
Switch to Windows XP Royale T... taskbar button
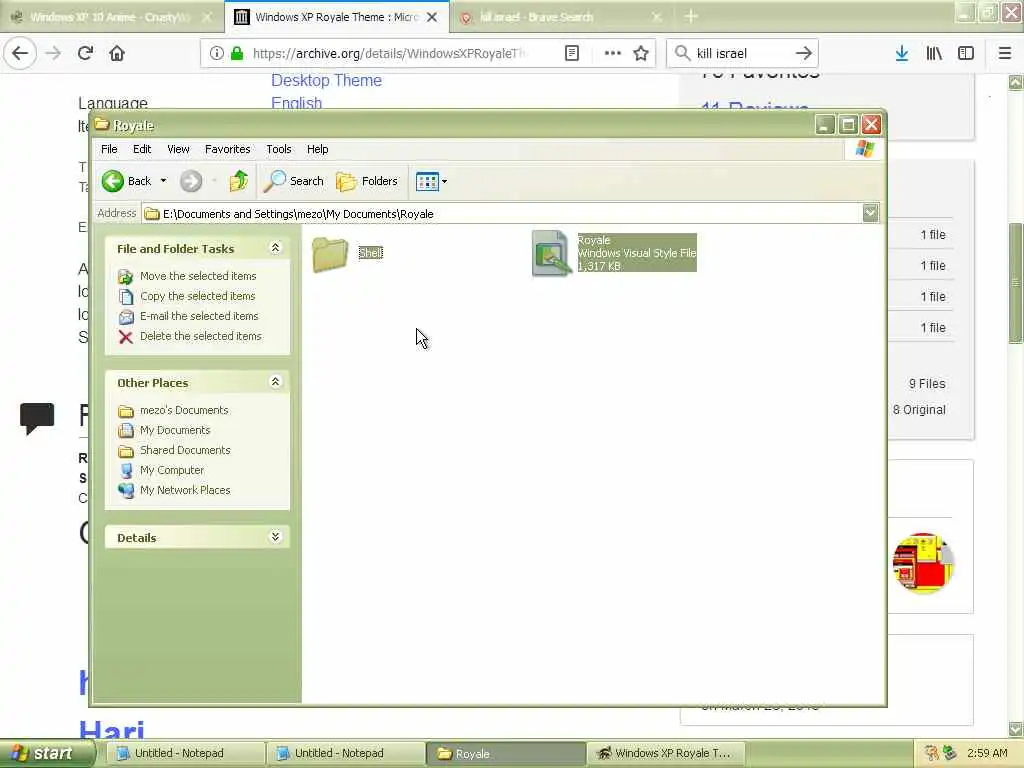(665, 753)
